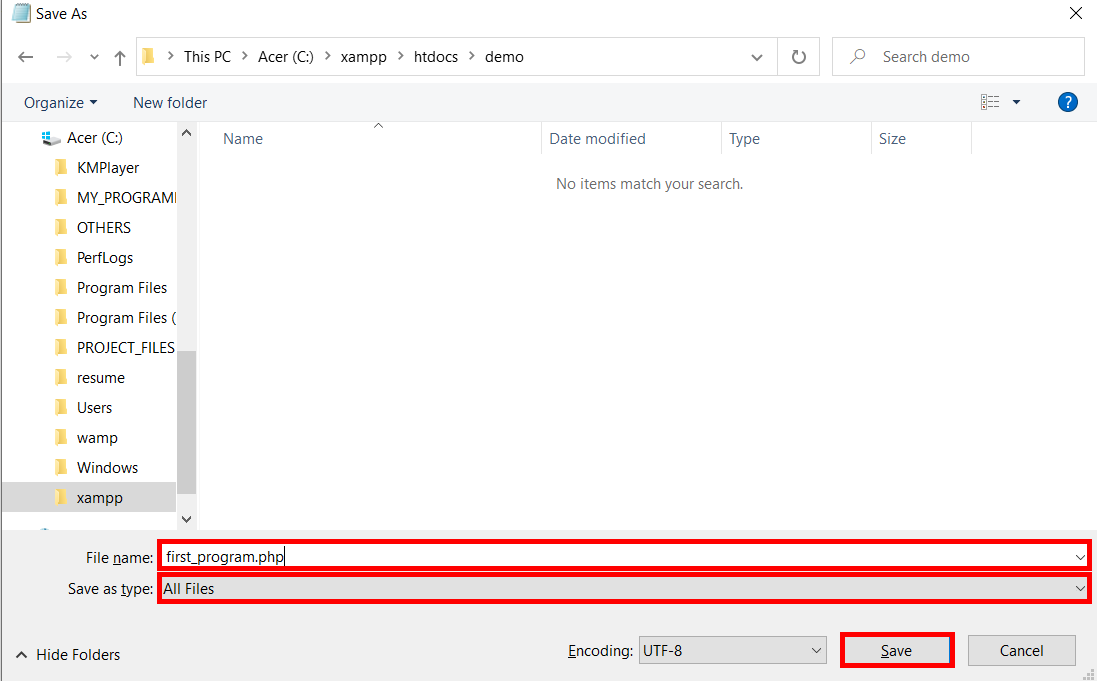Open the views dropdown next to layout icon
This screenshot has width=1097, height=681.
coord(1014,101)
